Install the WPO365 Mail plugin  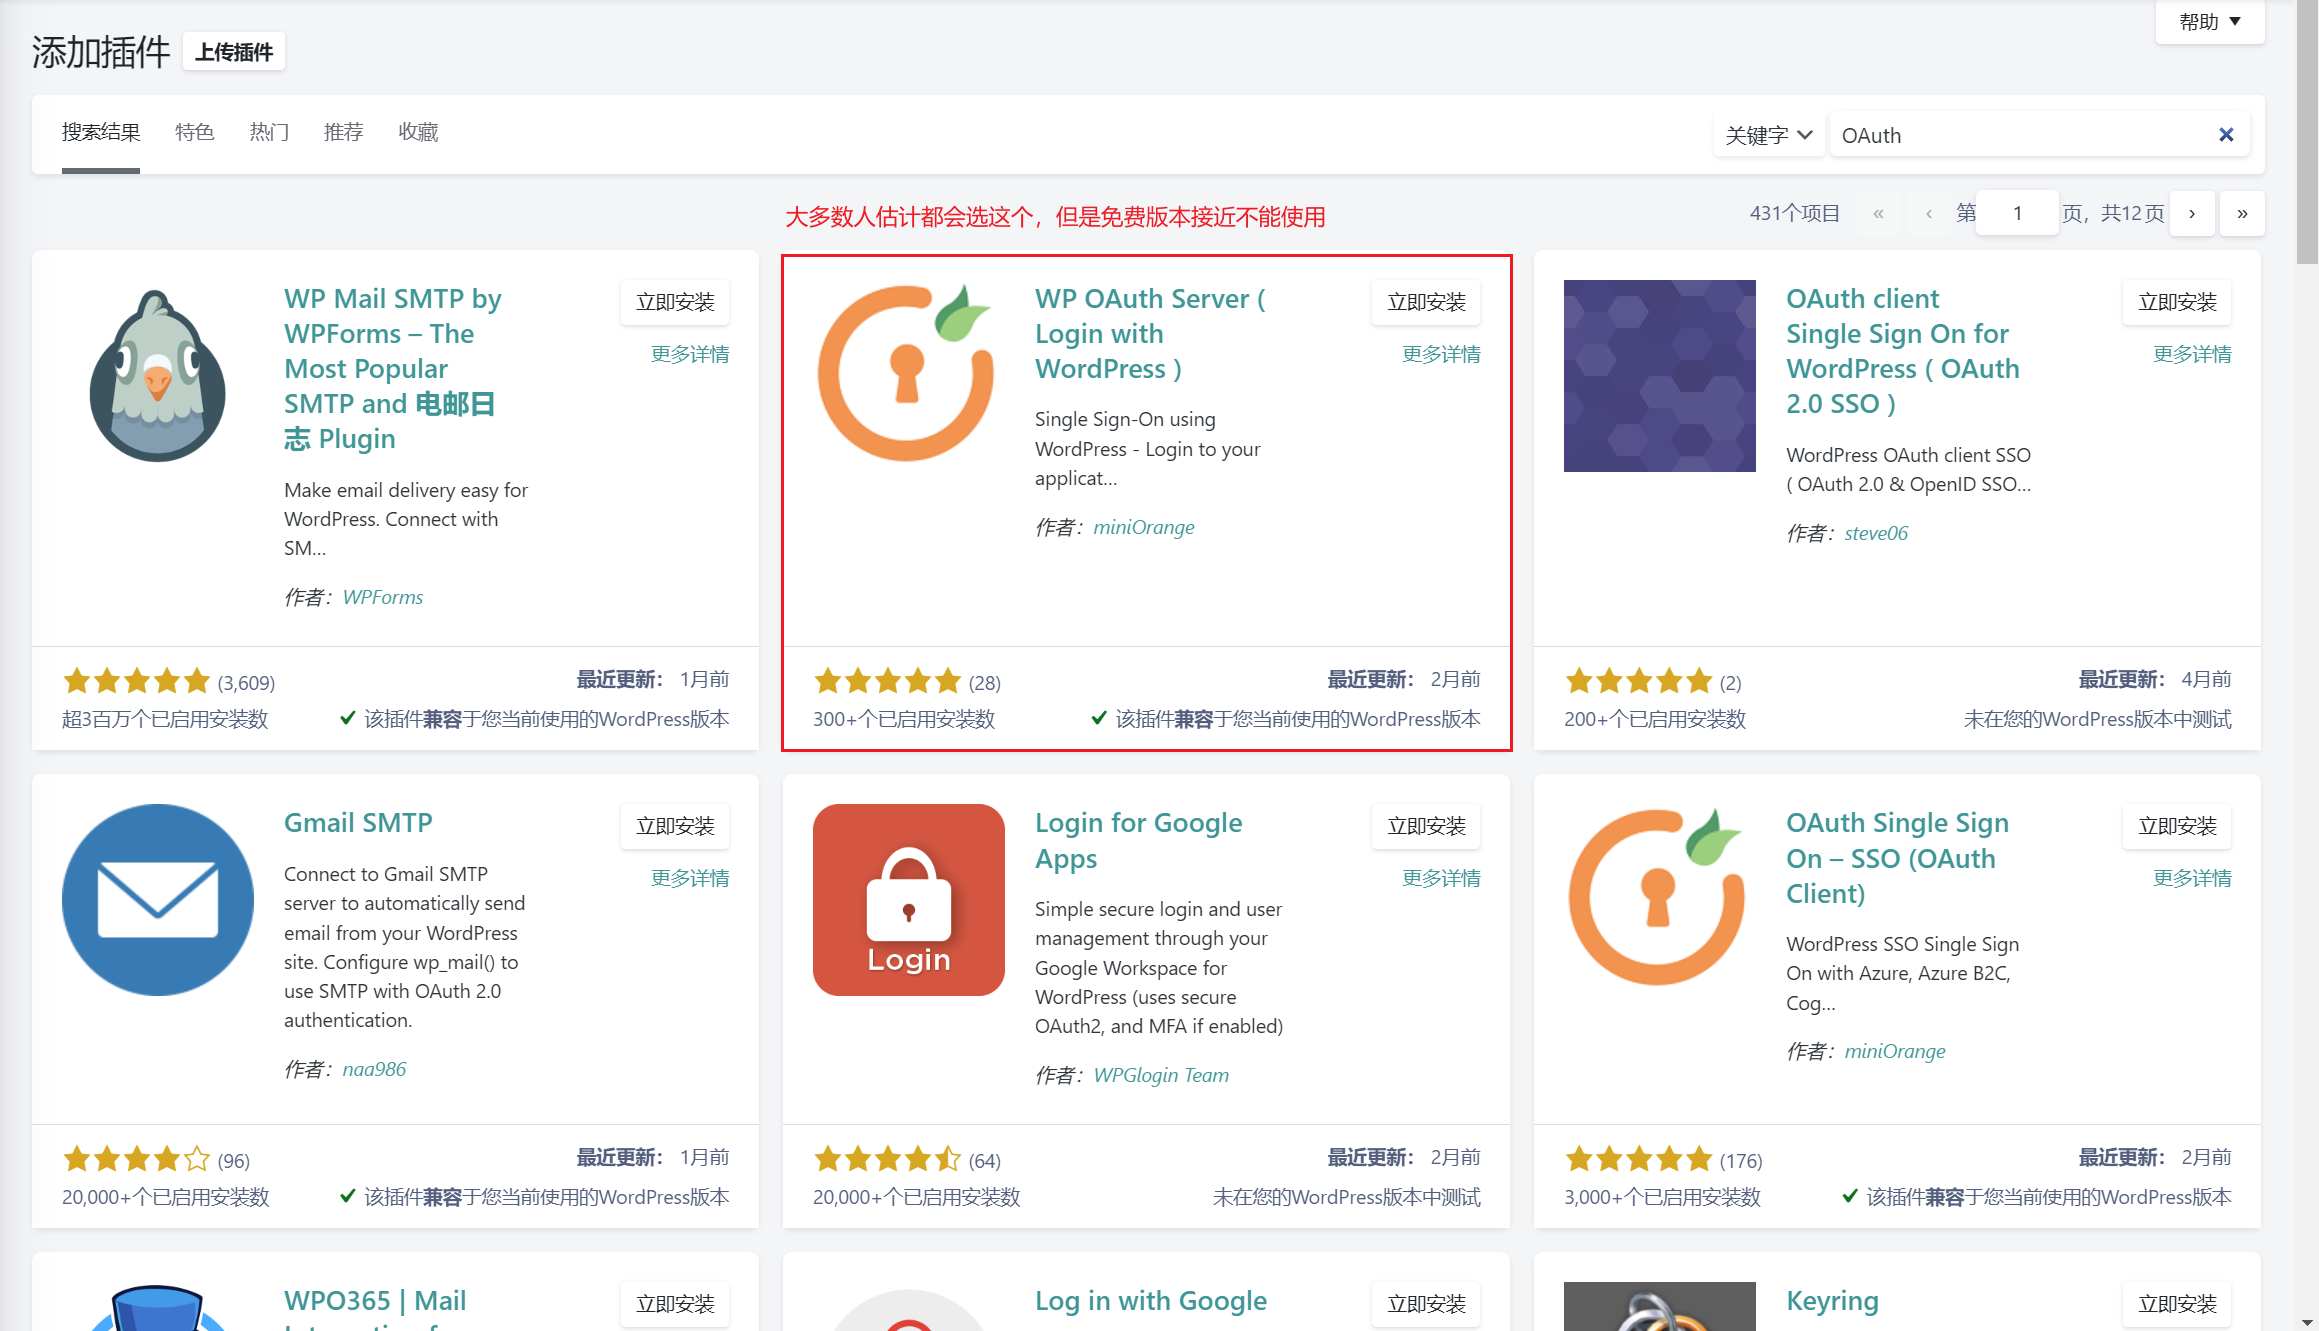pos(675,1304)
